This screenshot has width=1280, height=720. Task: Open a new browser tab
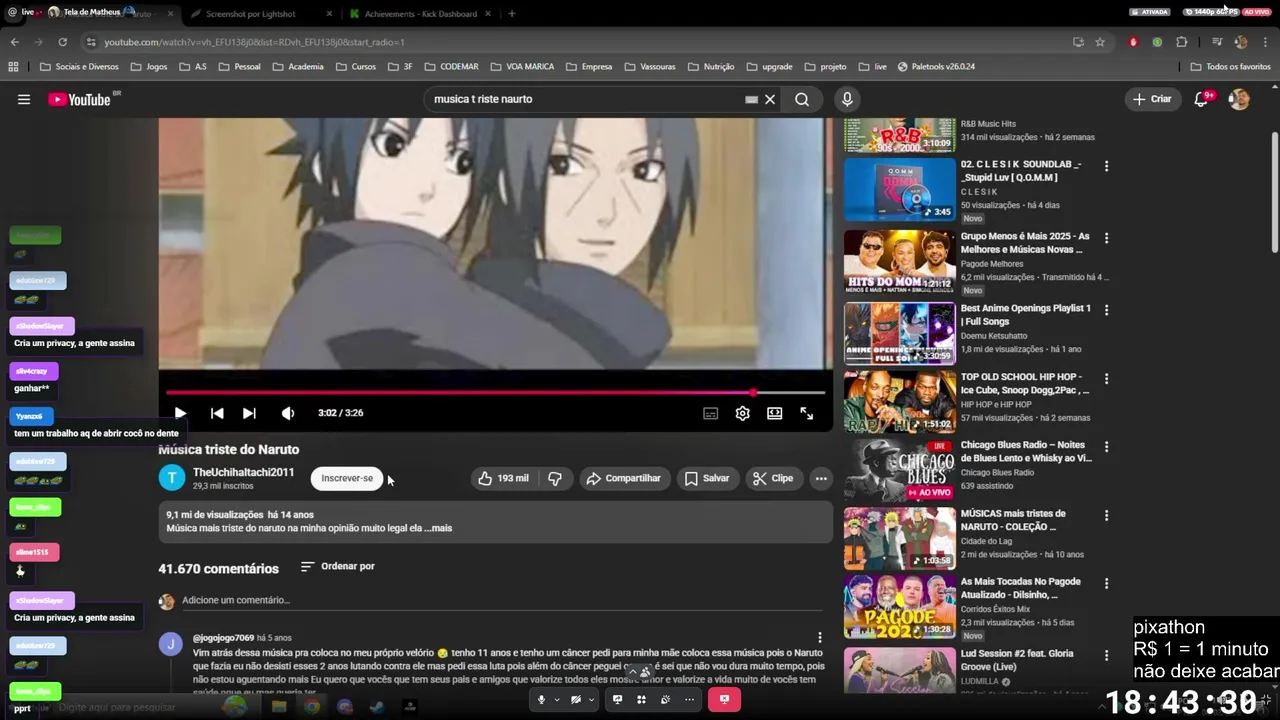[511, 14]
